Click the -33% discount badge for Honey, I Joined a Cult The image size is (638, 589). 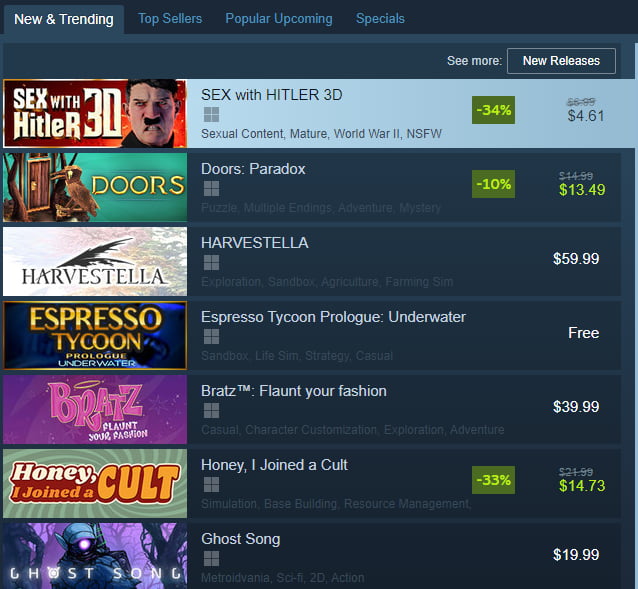click(493, 480)
